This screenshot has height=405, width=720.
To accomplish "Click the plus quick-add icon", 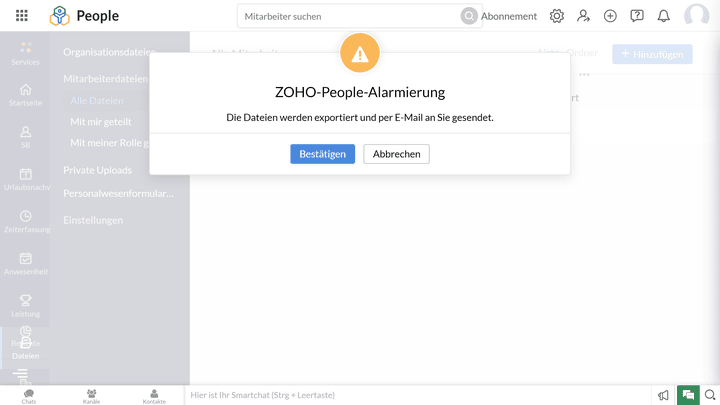I will click(610, 16).
